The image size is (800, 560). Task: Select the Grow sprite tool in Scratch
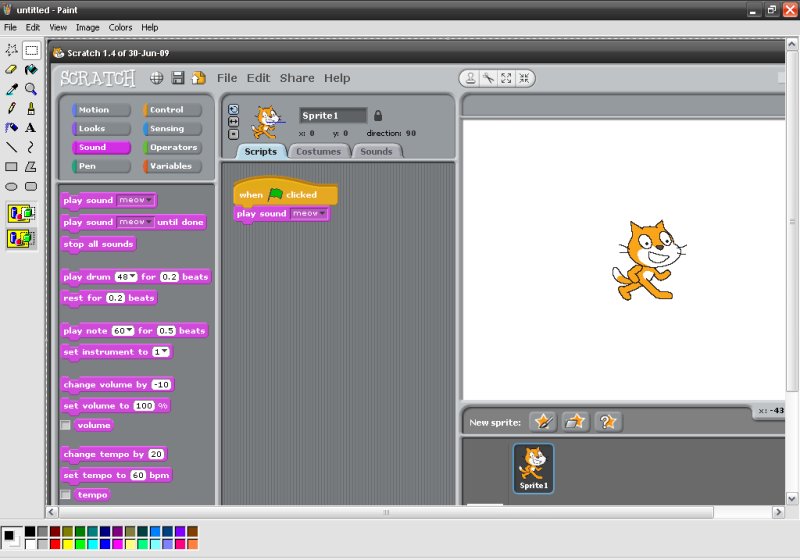(506, 78)
